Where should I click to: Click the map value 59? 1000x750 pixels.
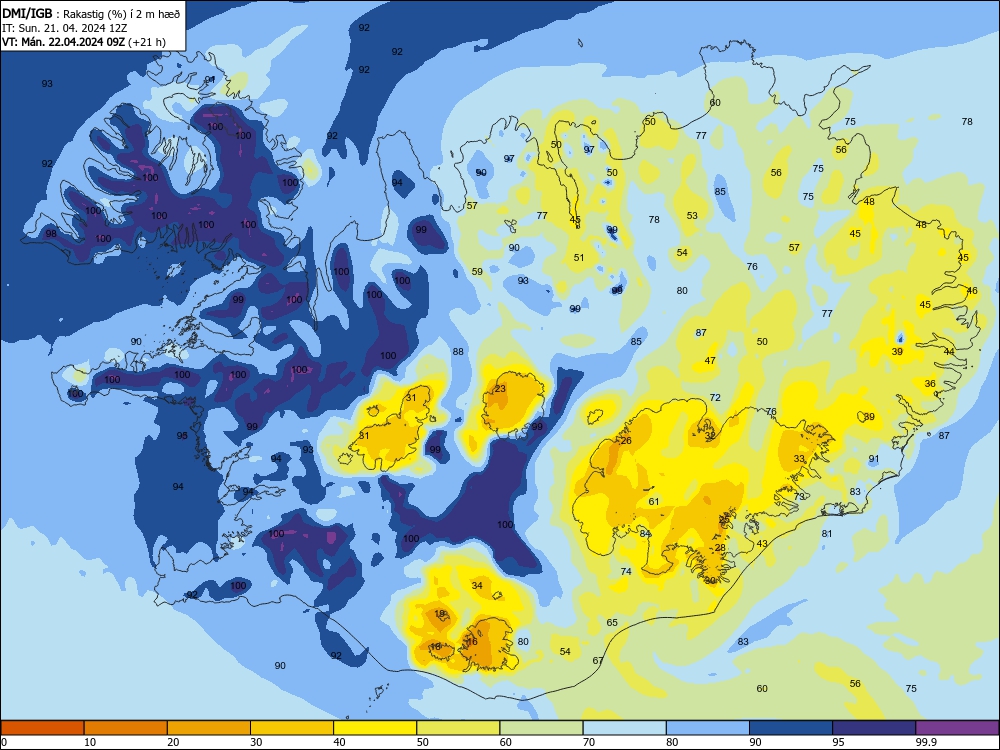(x=477, y=271)
